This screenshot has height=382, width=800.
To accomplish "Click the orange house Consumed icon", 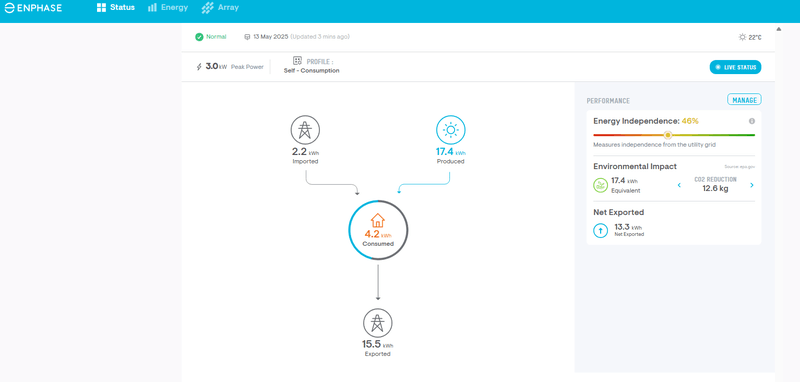I will coord(378,220).
